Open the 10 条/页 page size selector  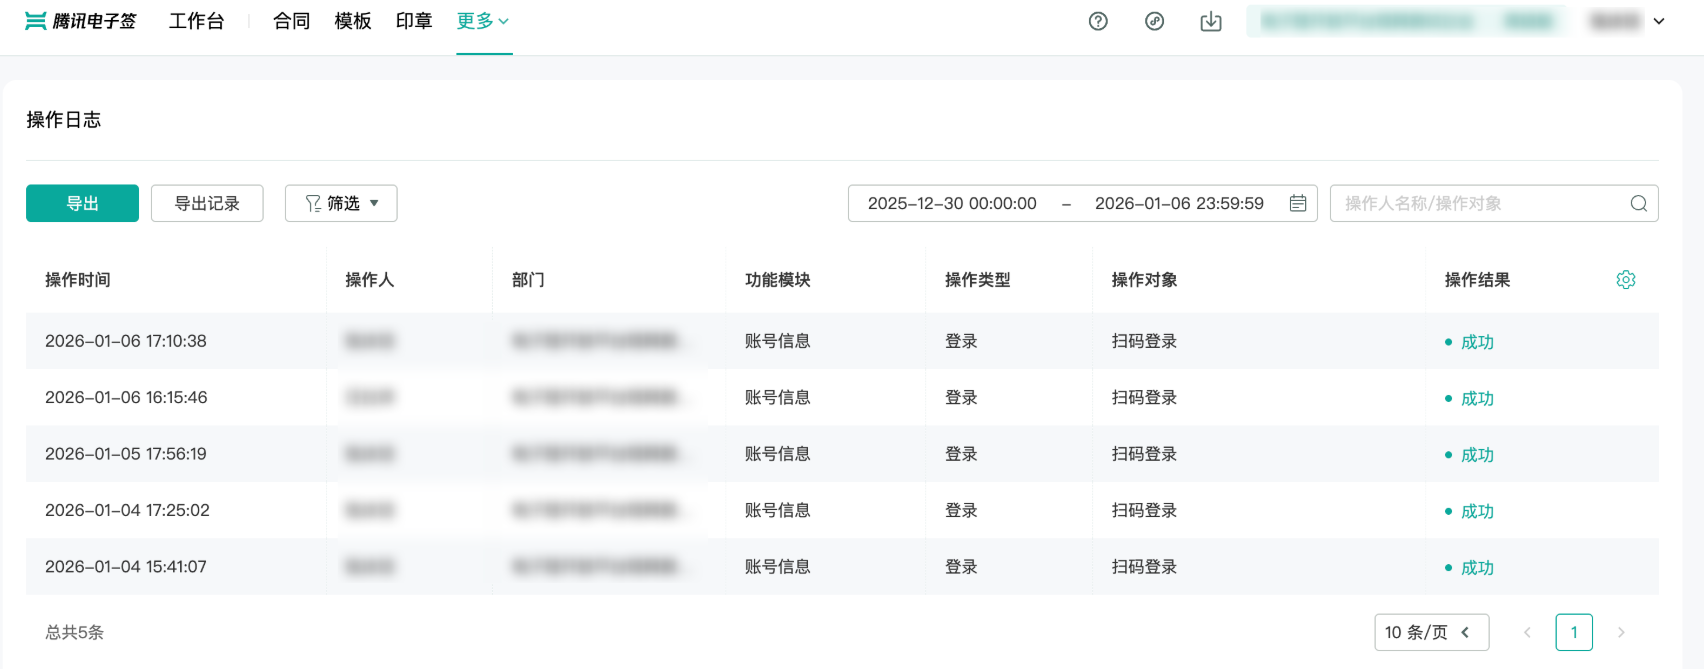[1430, 632]
